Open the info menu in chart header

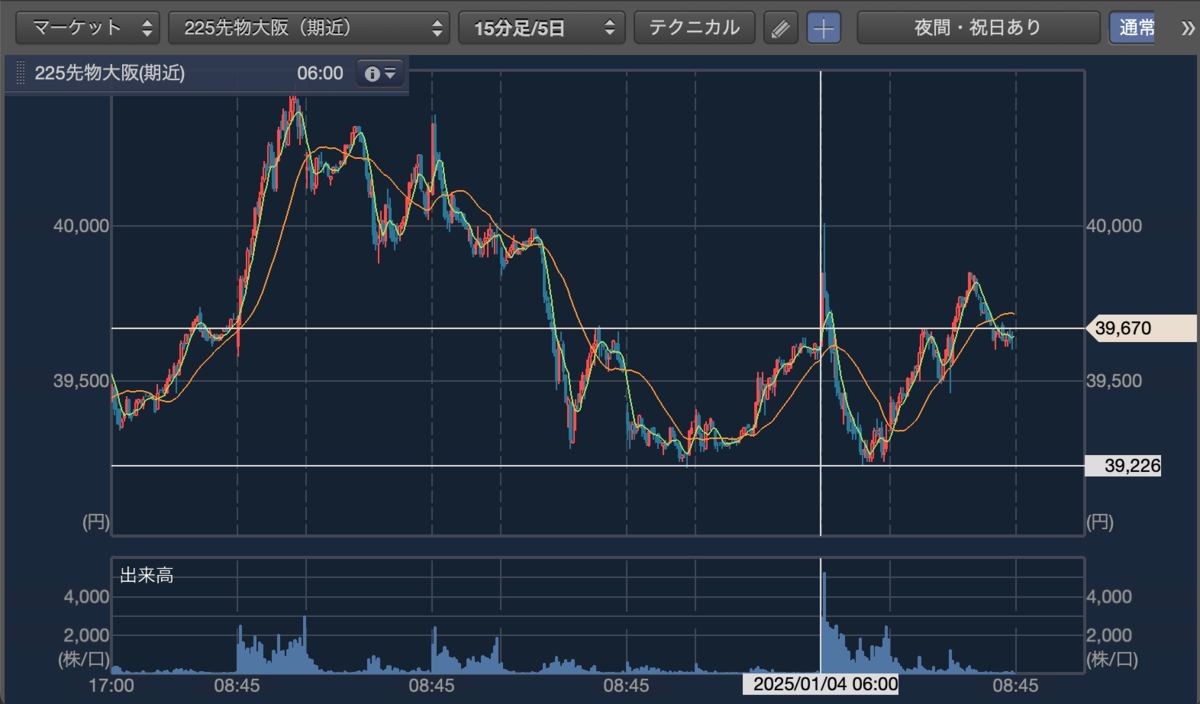click(x=381, y=73)
